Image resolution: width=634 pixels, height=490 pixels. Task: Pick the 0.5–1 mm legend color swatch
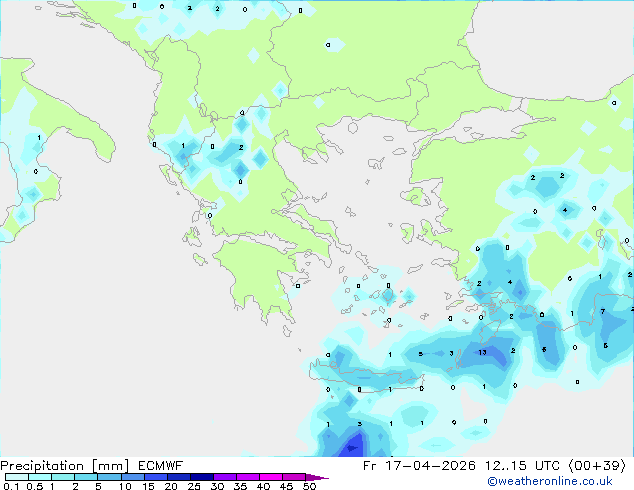[x=40, y=477]
